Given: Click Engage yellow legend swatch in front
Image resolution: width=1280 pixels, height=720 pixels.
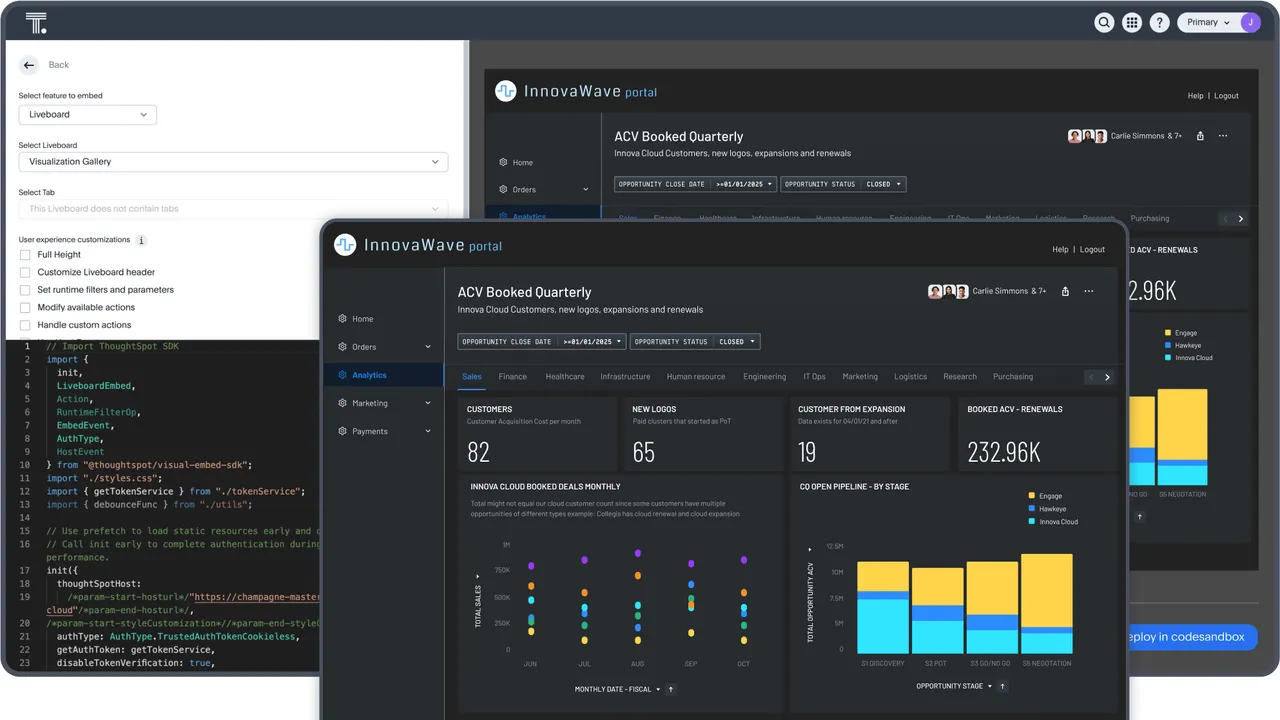Looking at the screenshot, I should [1032, 496].
